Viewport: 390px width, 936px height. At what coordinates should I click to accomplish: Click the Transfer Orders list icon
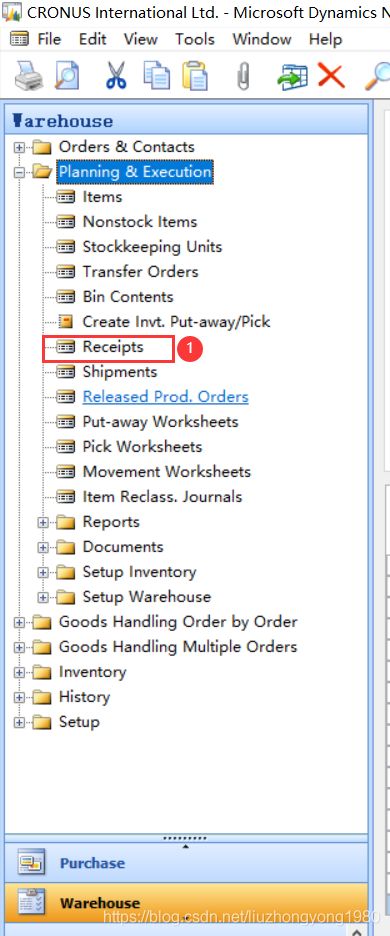[66, 272]
